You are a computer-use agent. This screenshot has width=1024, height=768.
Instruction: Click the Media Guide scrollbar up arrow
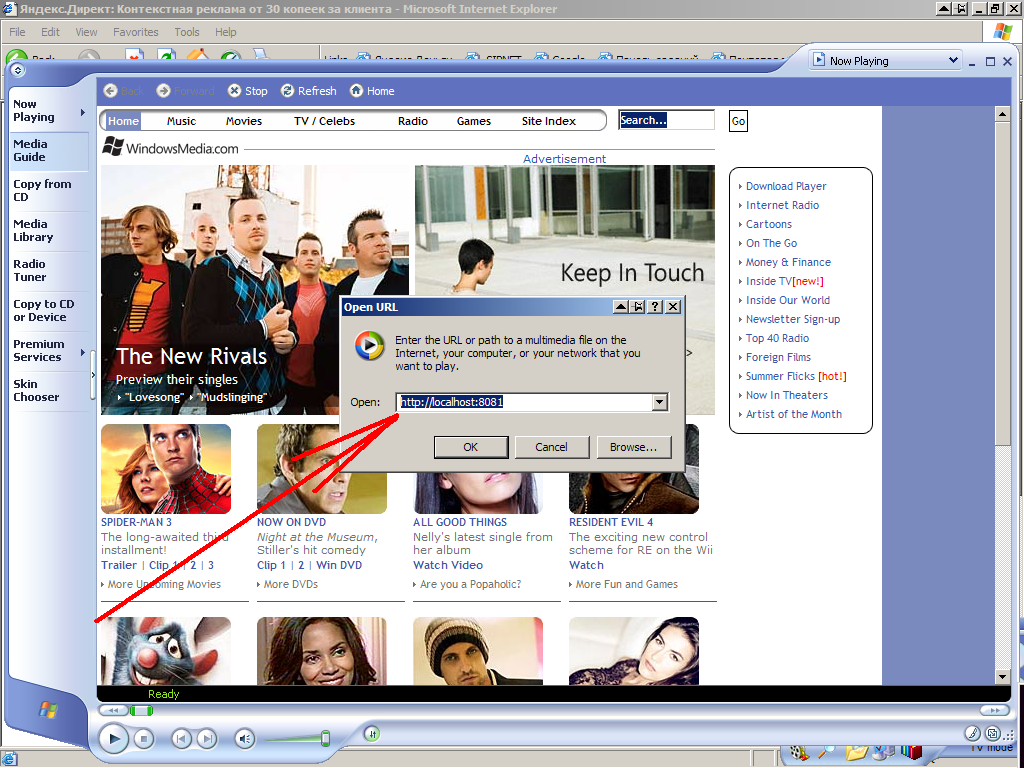[x=1002, y=114]
